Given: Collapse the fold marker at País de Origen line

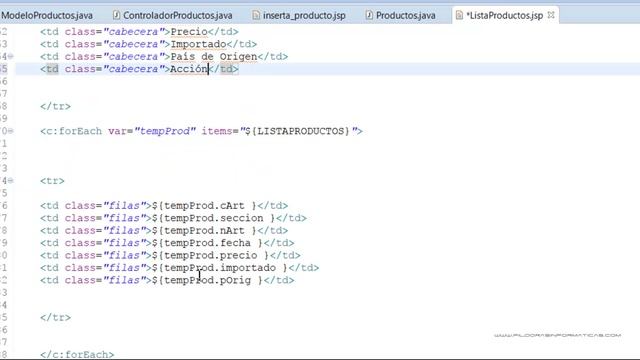Looking at the screenshot, I should pyautogui.click(x=11, y=56).
